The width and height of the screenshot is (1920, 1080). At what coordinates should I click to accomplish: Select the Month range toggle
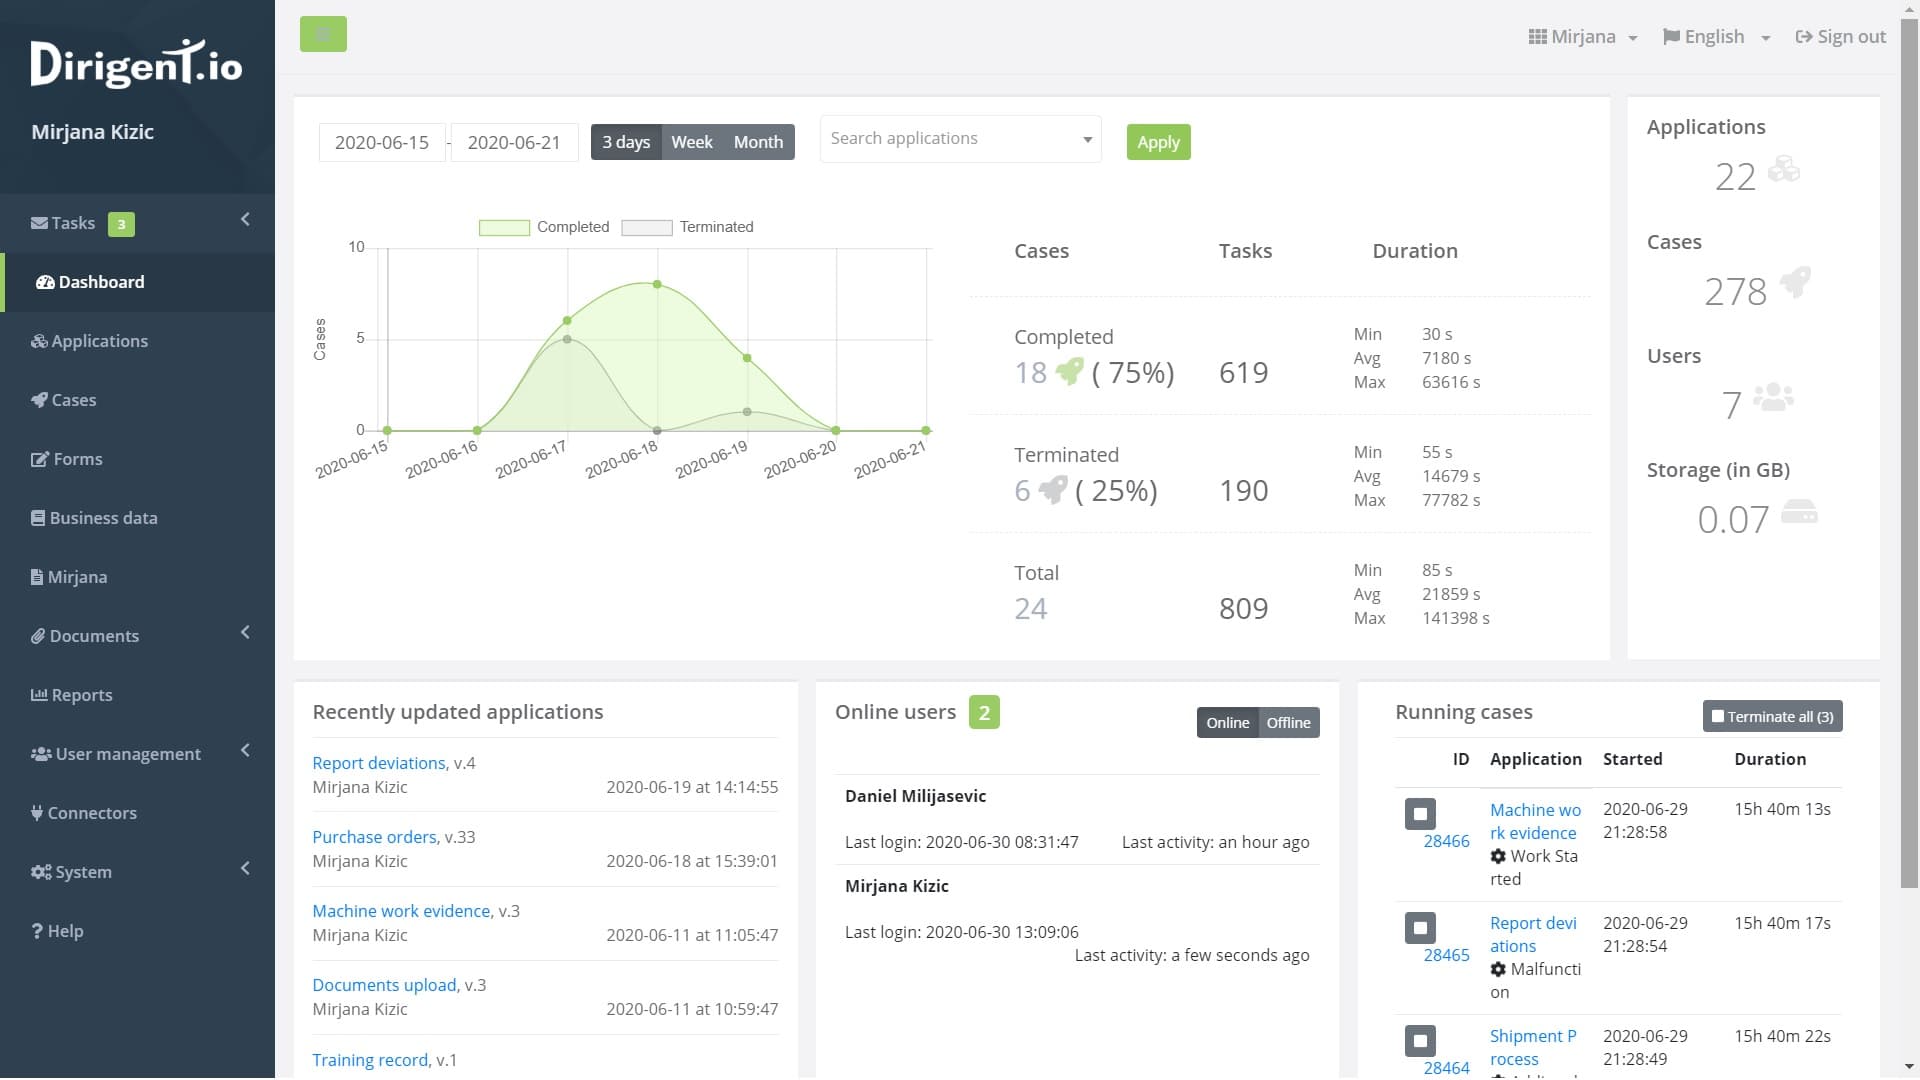pyautogui.click(x=758, y=142)
